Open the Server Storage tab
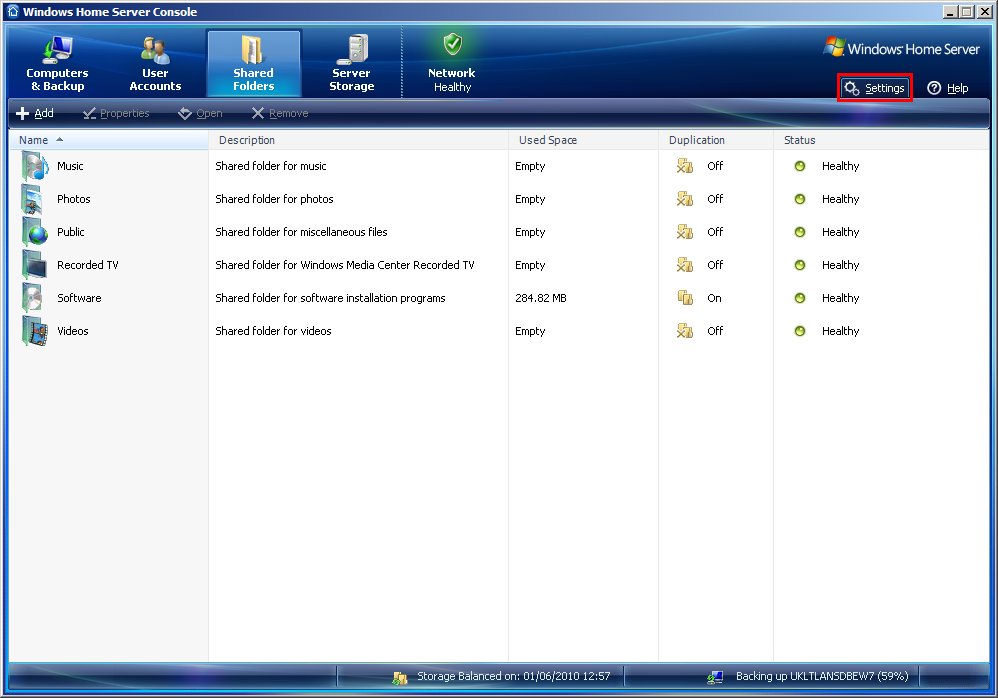The height and width of the screenshot is (698, 998). [352, 64]
